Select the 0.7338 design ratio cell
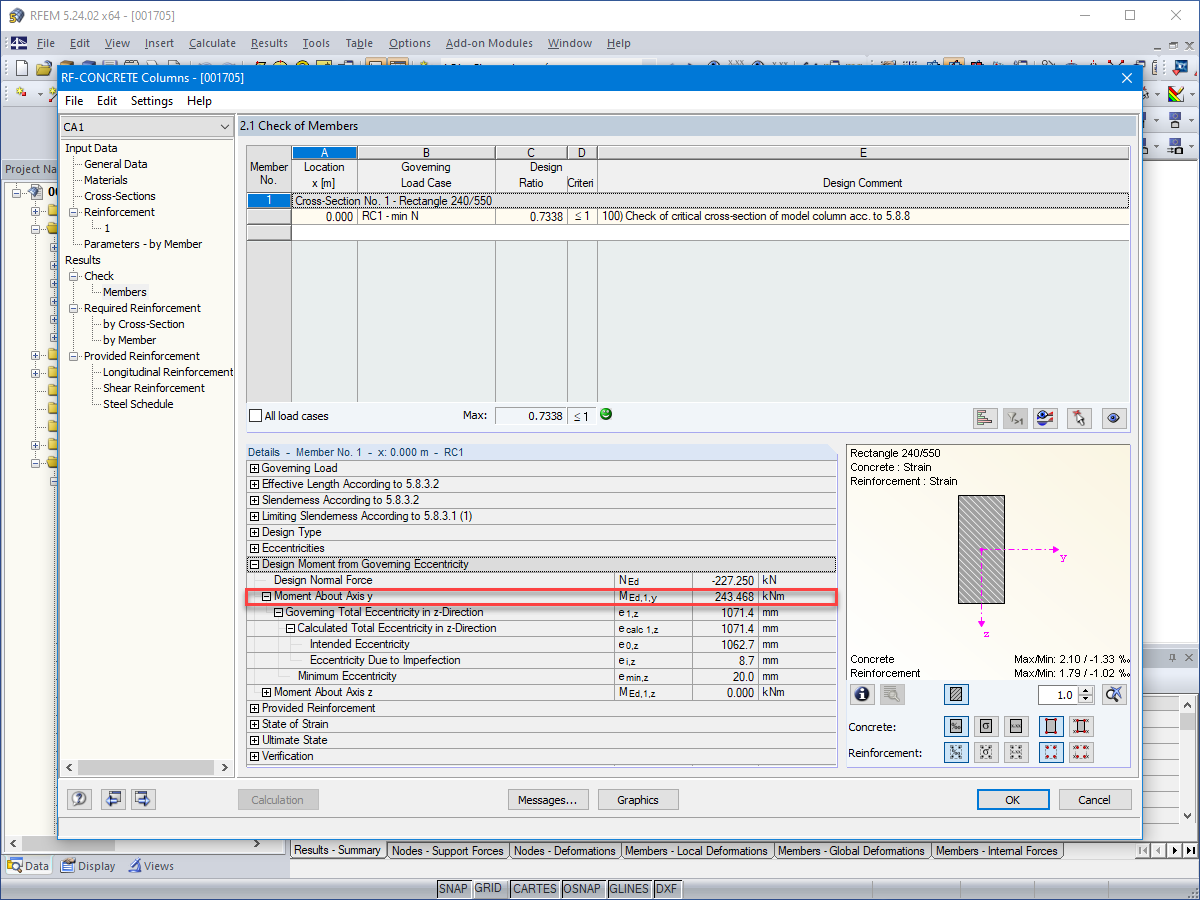The width and height of the screenshot is (1200, 900). [531, 216]
